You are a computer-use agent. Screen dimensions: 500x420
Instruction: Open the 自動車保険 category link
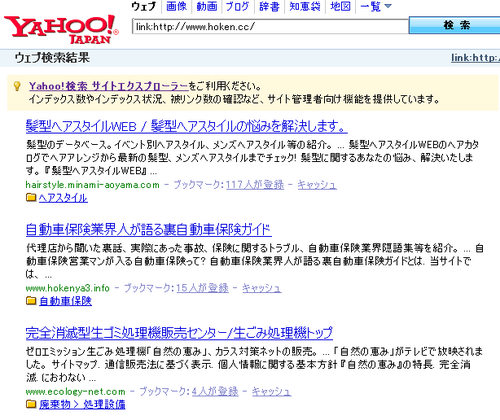click(65, 301)
